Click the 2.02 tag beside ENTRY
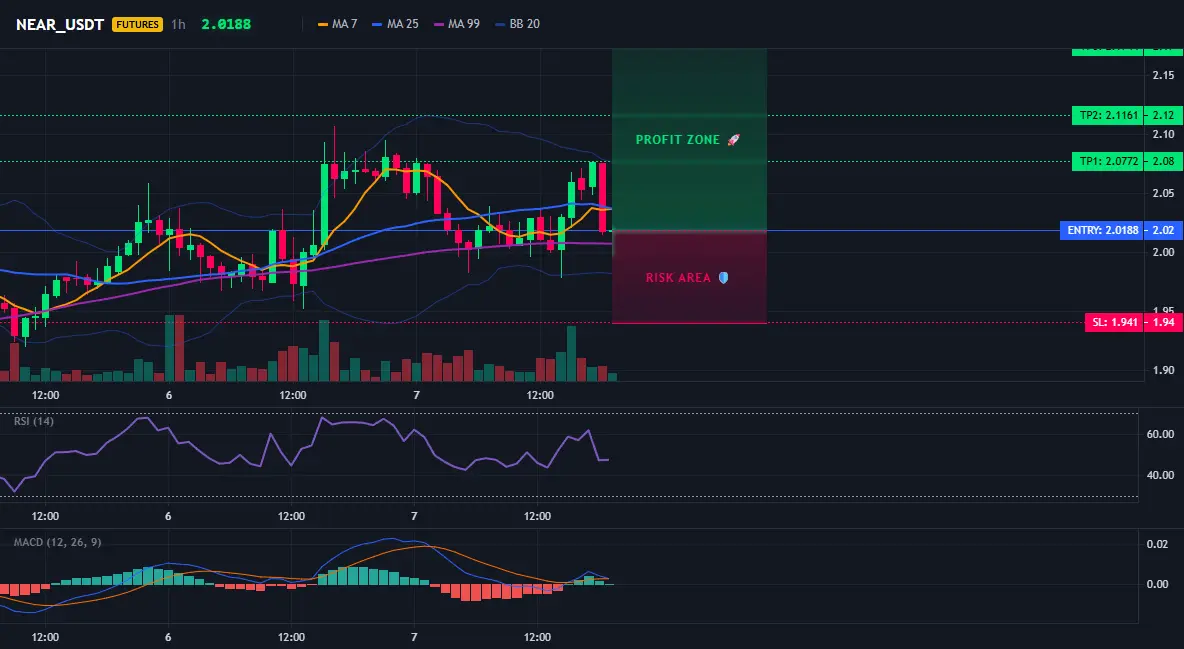 click(1164, 230)
